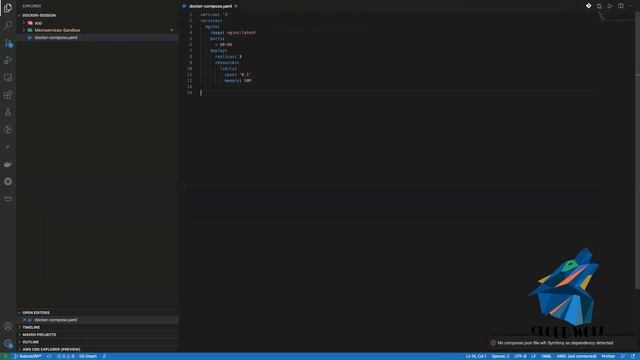Screen dimensions: 640x360
Task: Click the Git Graph status bar button
Action: coord(88,356)
